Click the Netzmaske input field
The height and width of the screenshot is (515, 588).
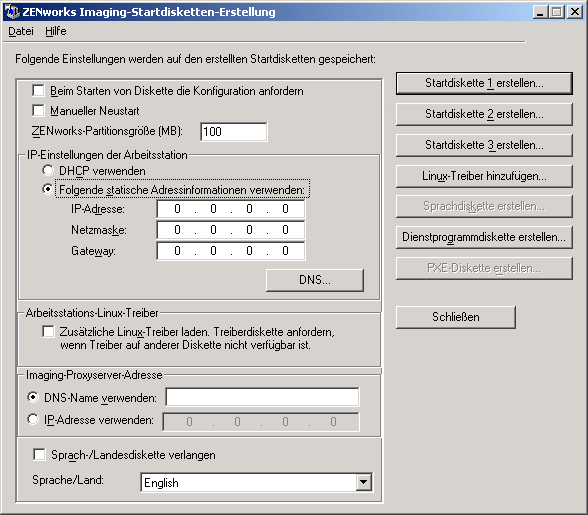[x=231, y=230]
